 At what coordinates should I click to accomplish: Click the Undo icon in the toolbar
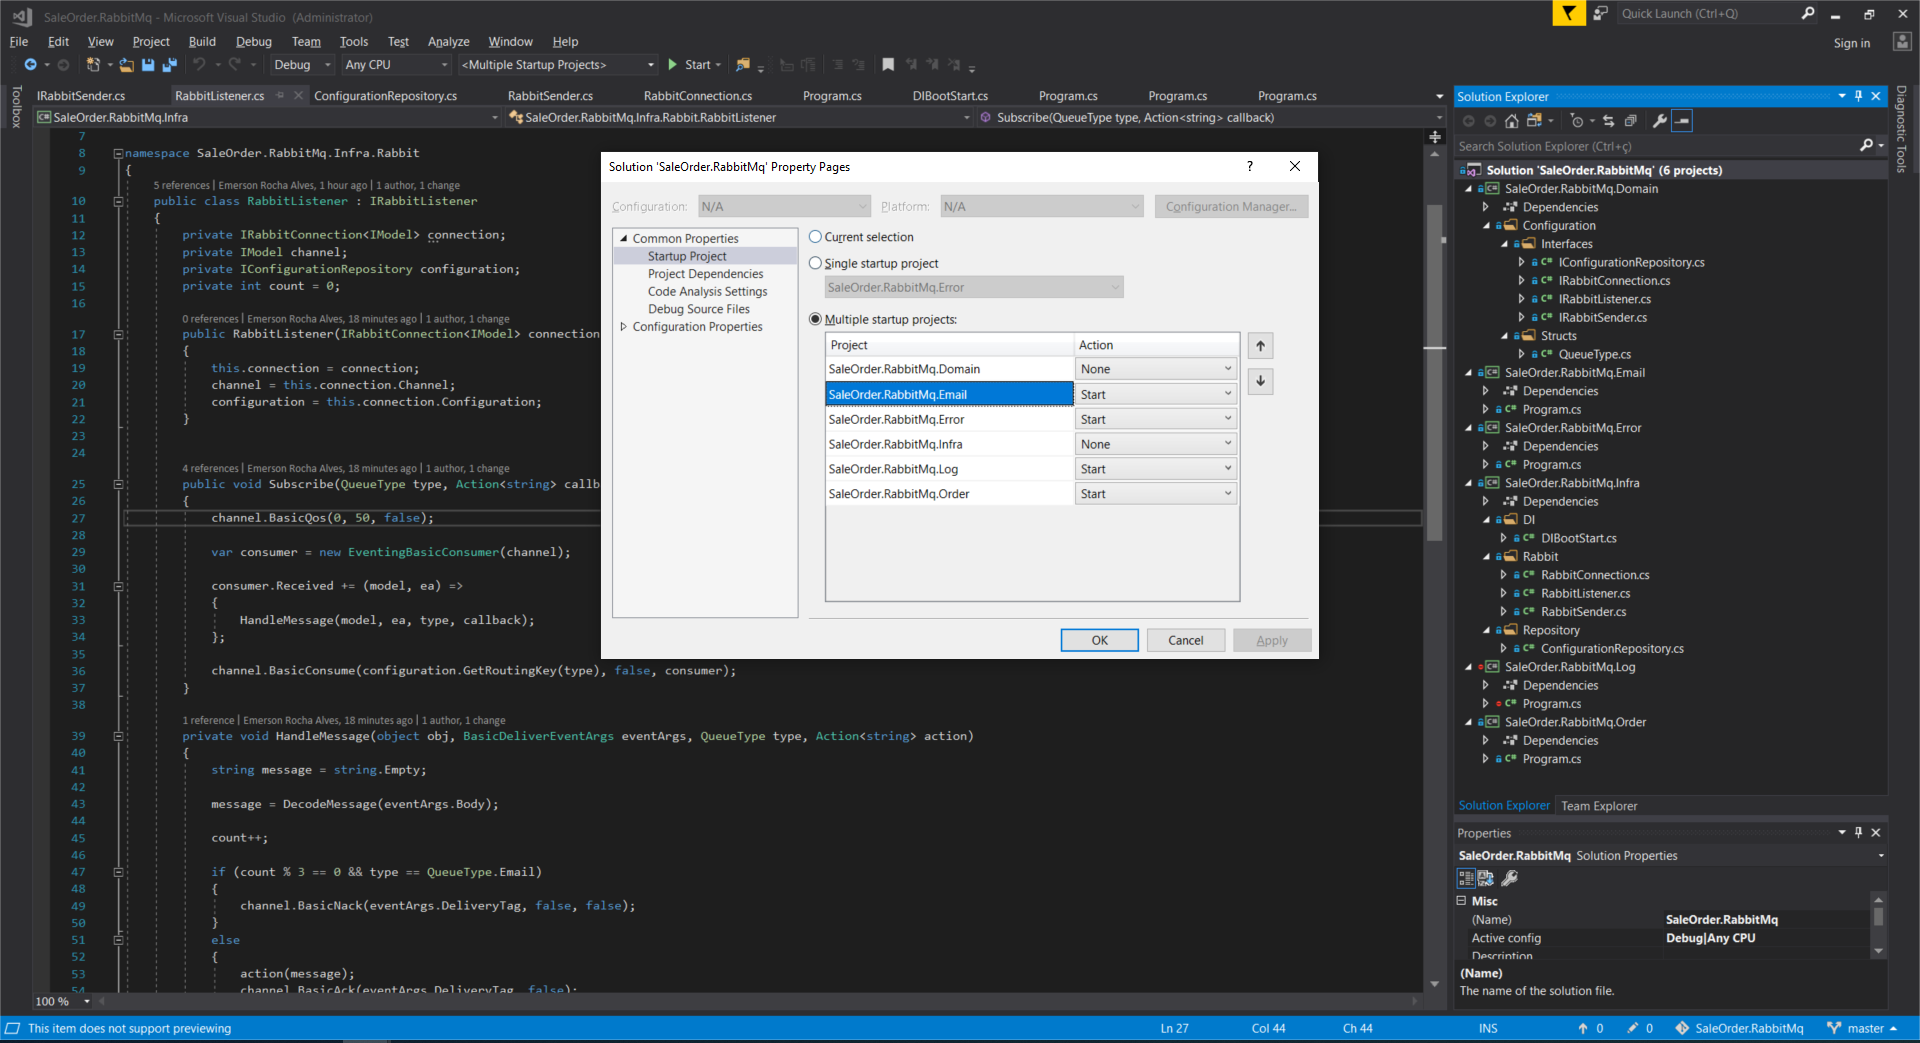[x=200, y=65]
